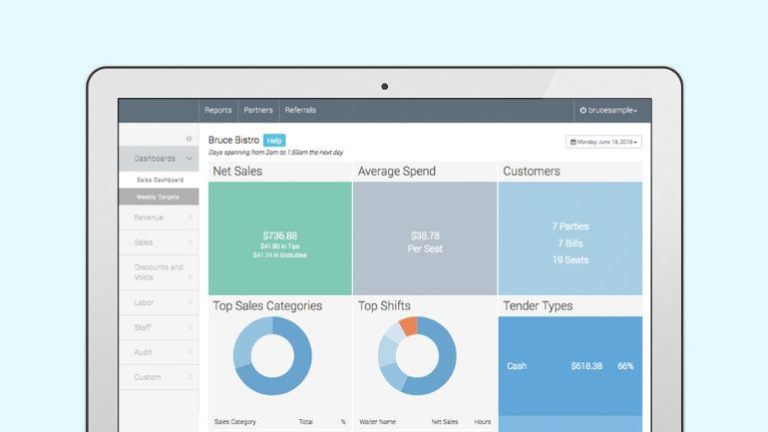Open the Partners menu
Screen dimensions: 768x432
(258, 110)
